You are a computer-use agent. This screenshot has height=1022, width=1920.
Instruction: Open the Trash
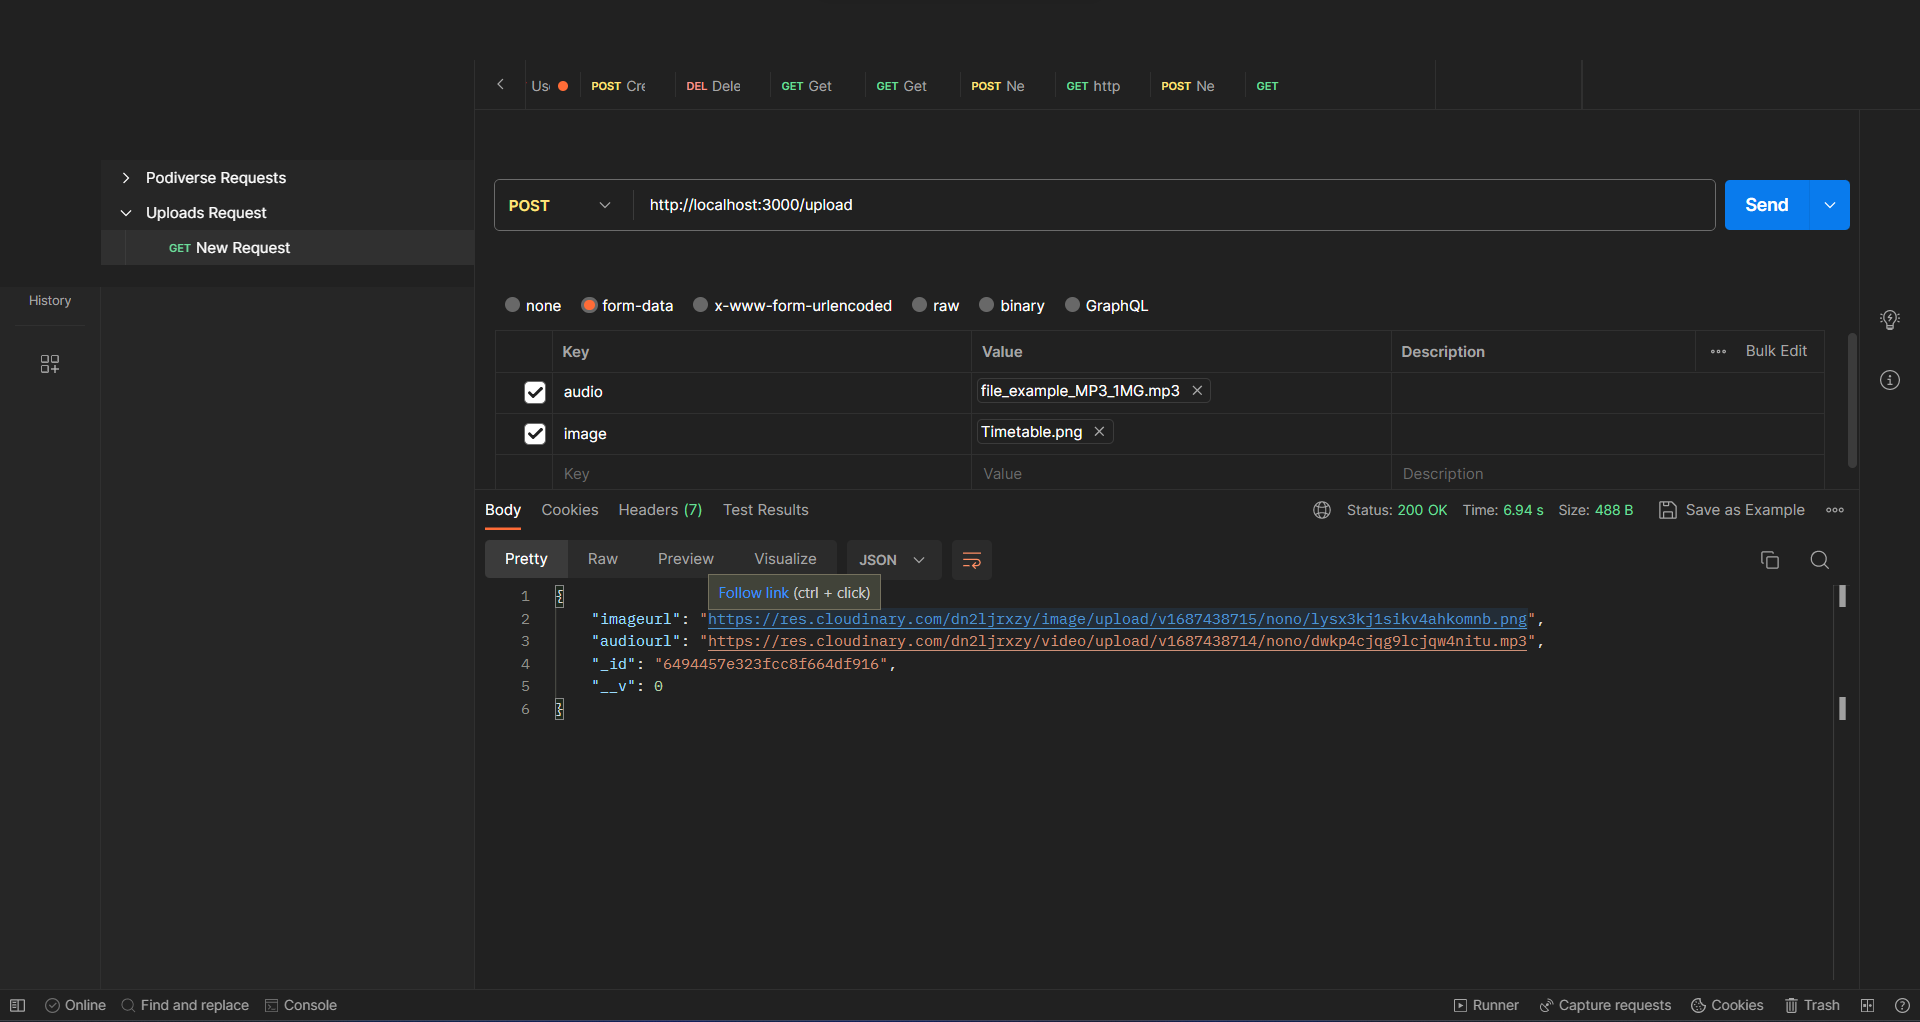1812,1005
